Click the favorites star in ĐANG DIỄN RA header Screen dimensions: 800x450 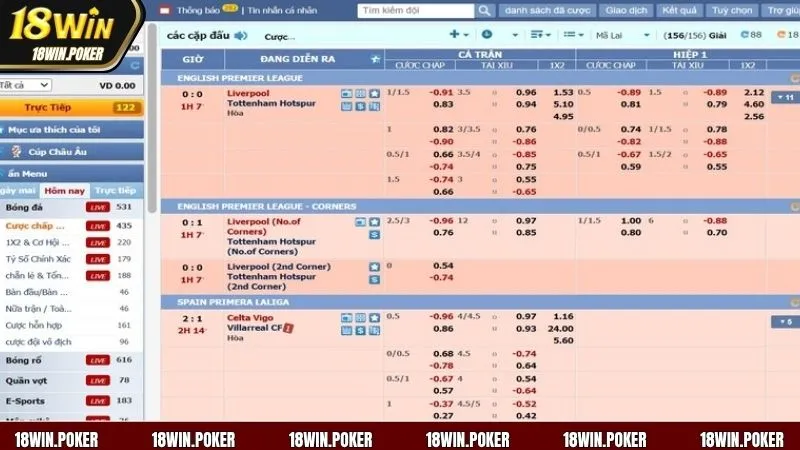(x=376, y=59)
